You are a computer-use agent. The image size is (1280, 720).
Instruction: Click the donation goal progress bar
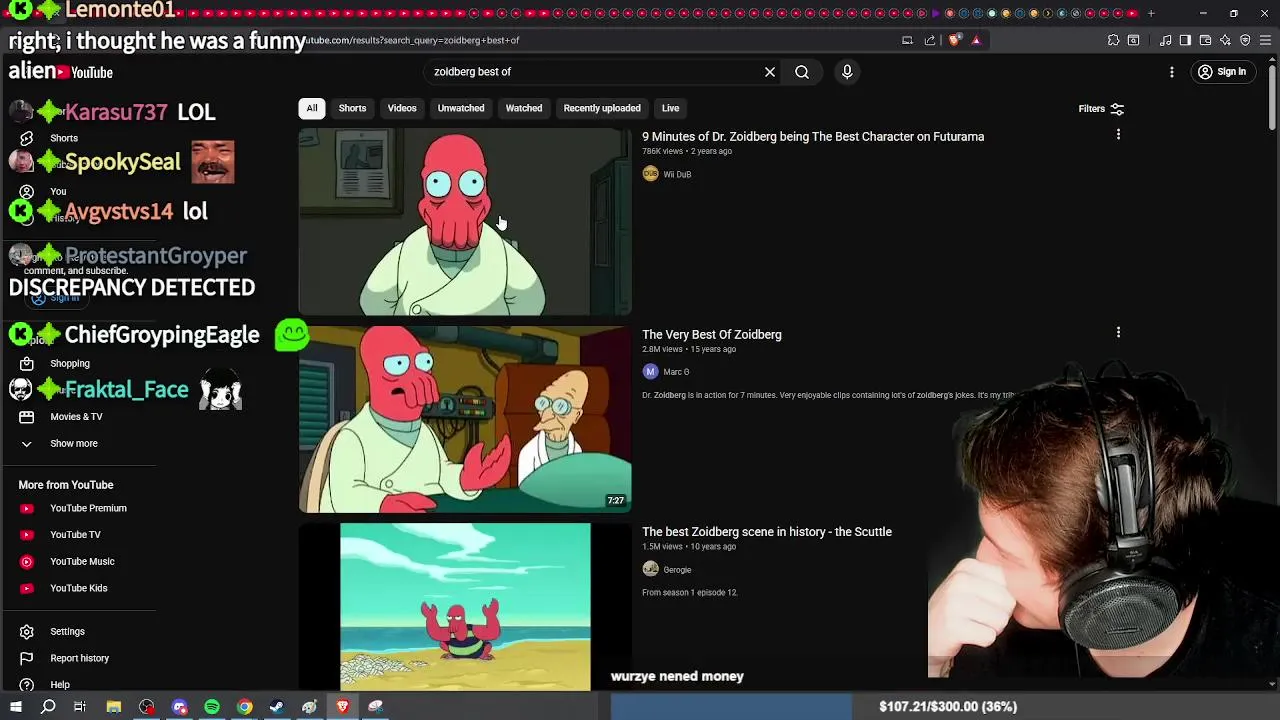[x=945, y=707]
